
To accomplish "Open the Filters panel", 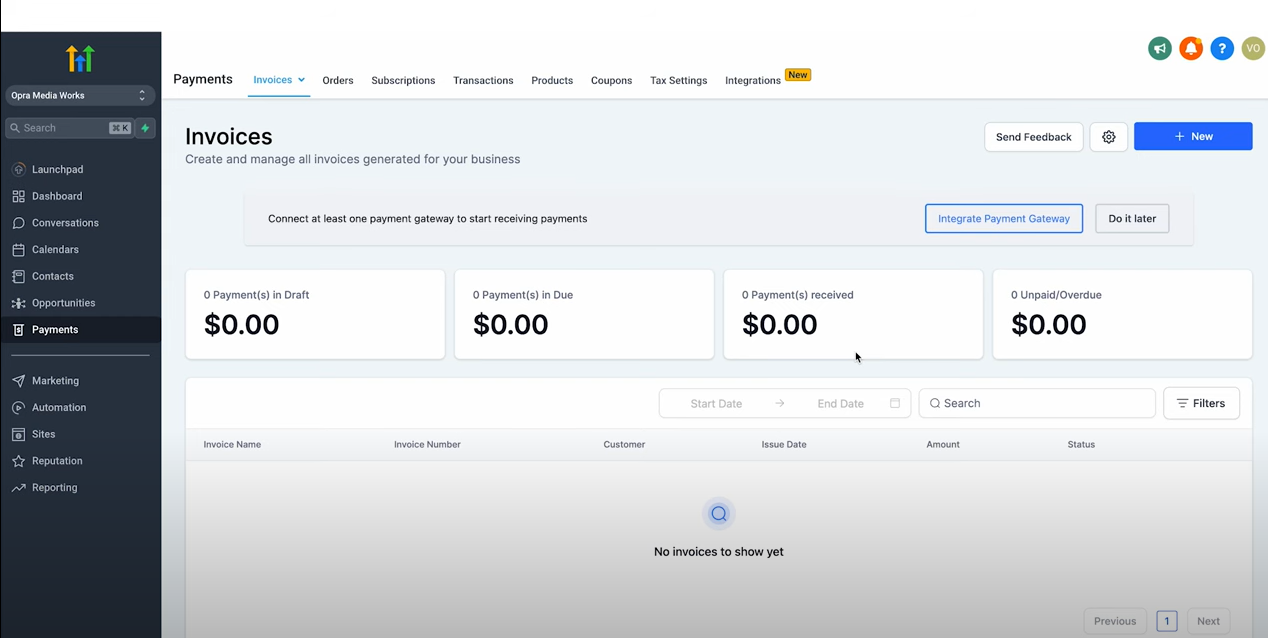I will click(x=1201, y=403).
